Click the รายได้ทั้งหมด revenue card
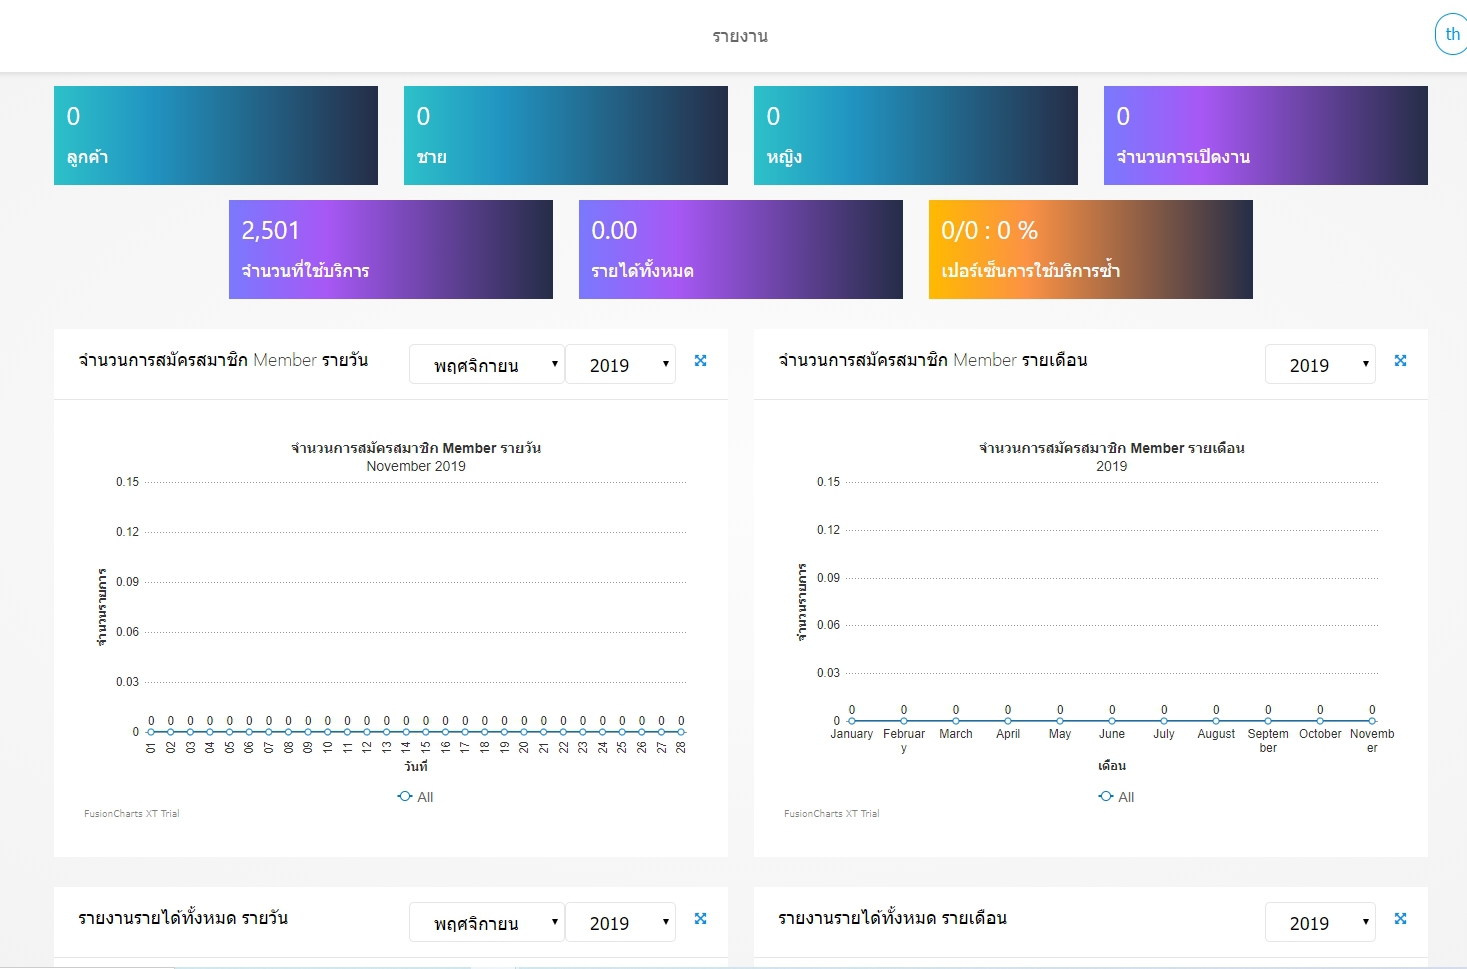The image size is (1467, 969). click(x=741, y=249)
